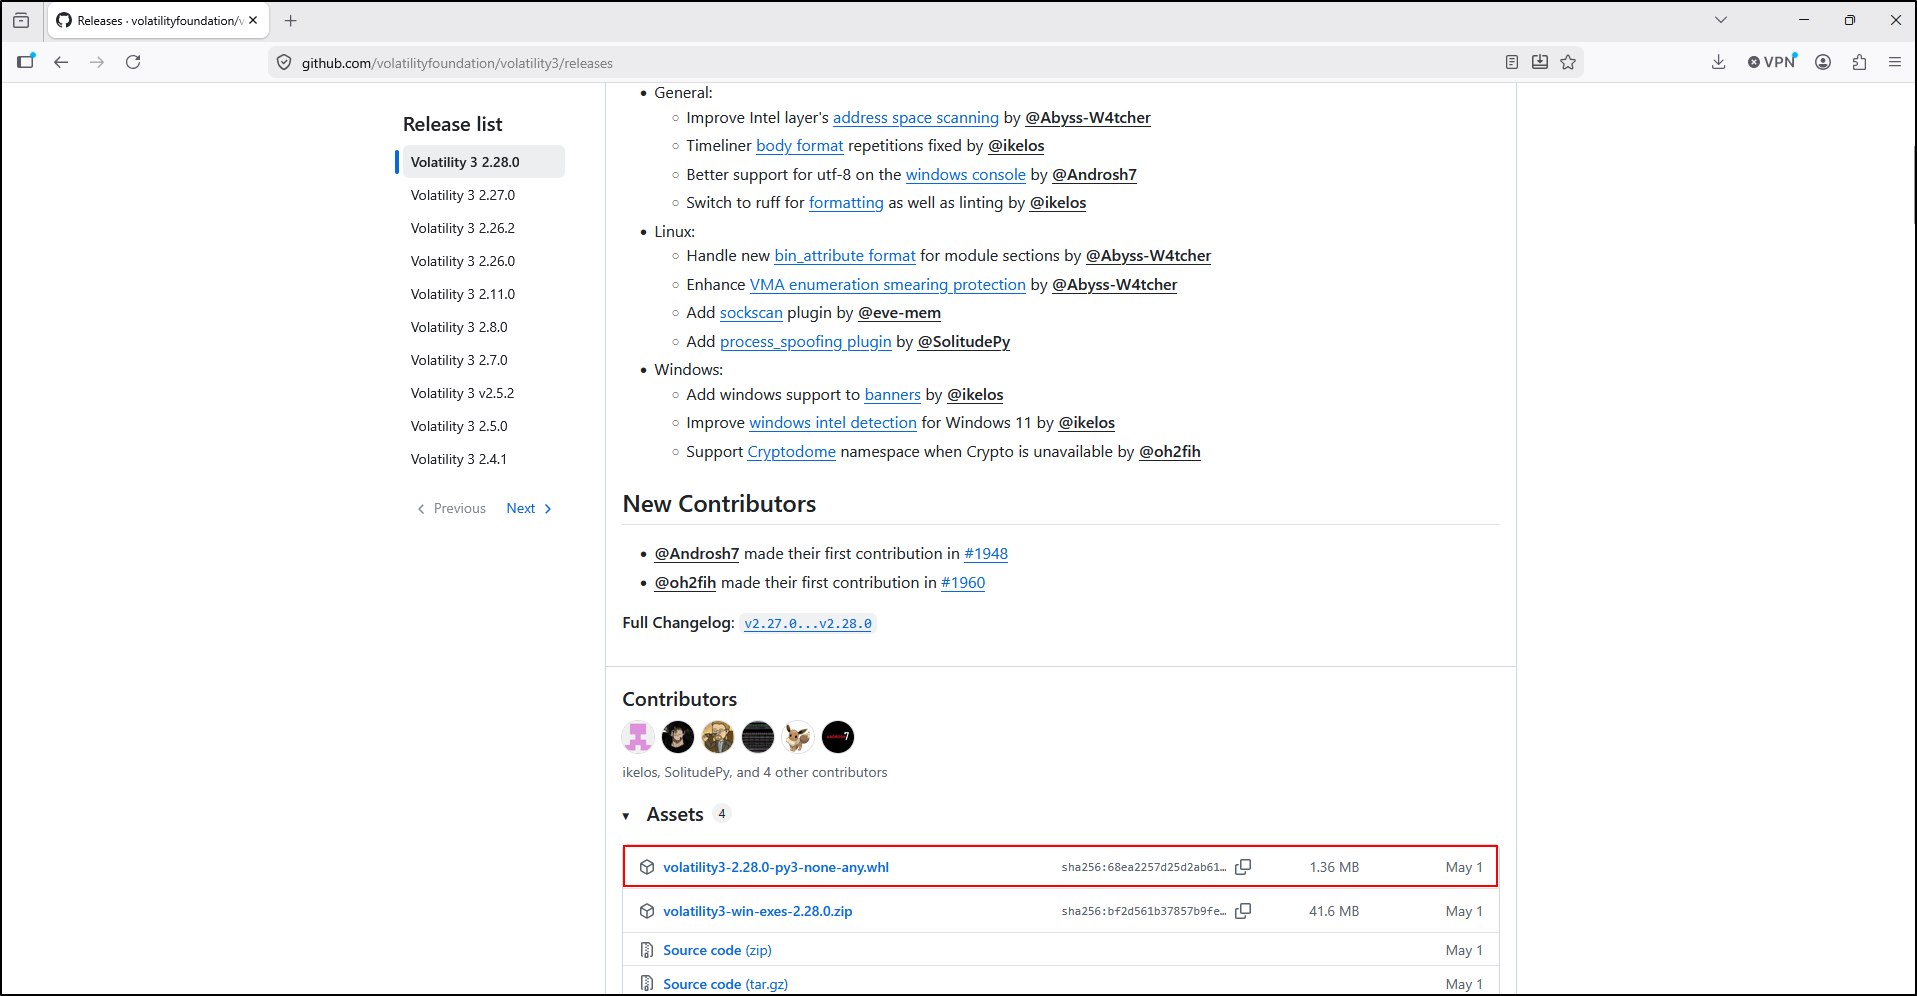This screenshot has width=1917, height=996.
Task: Open the banners link under Windows
Action: [x=893, y=395]
